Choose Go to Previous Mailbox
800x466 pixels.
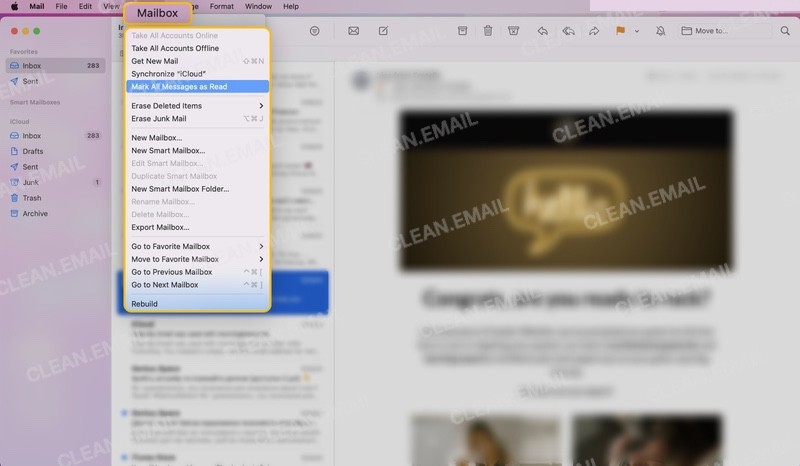197,272
